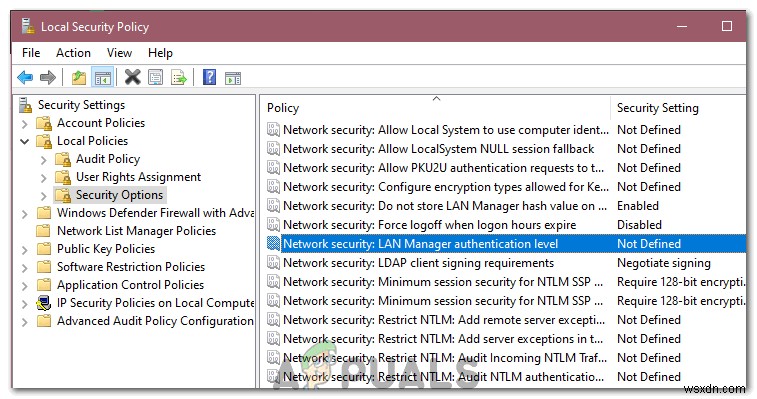Collapse the Local Policies node
Viewport: 757px width, 399px height.
pyautogui.click(x=25, y=142)
